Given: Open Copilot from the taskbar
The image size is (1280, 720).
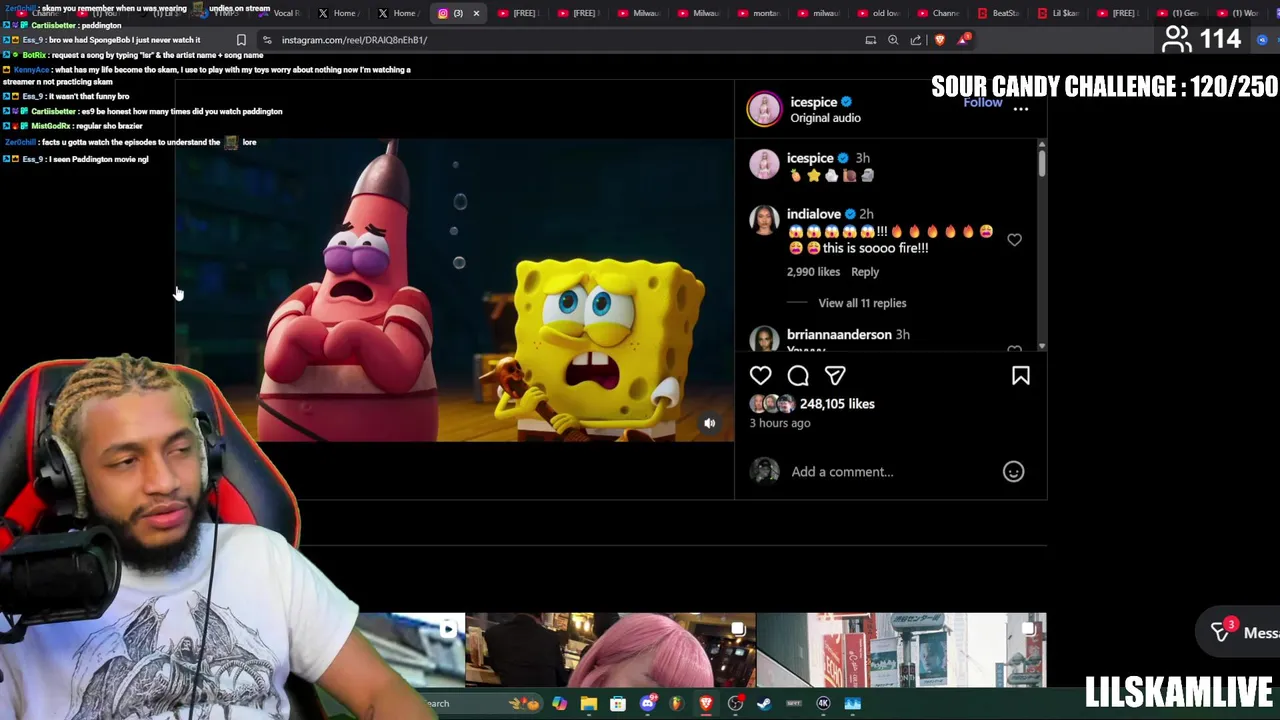Looking at the screenshot, I should (x=559, y=703).
